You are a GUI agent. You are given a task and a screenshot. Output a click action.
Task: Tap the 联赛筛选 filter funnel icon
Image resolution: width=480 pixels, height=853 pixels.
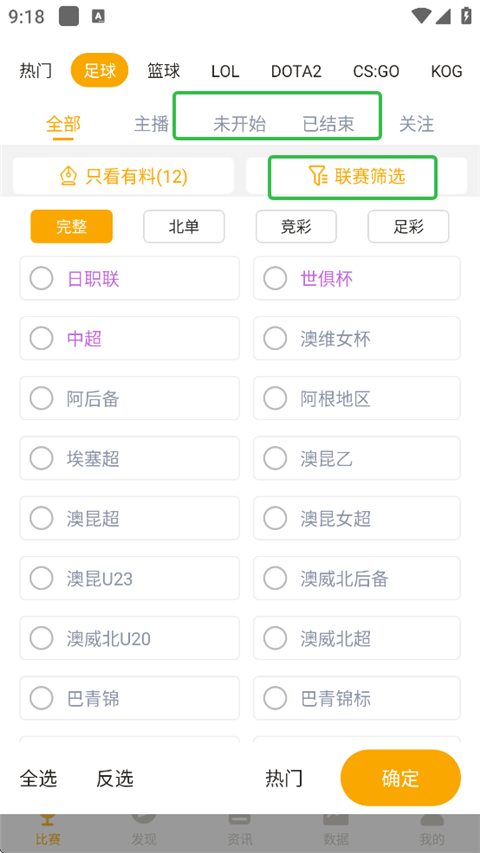coord(318,176)
